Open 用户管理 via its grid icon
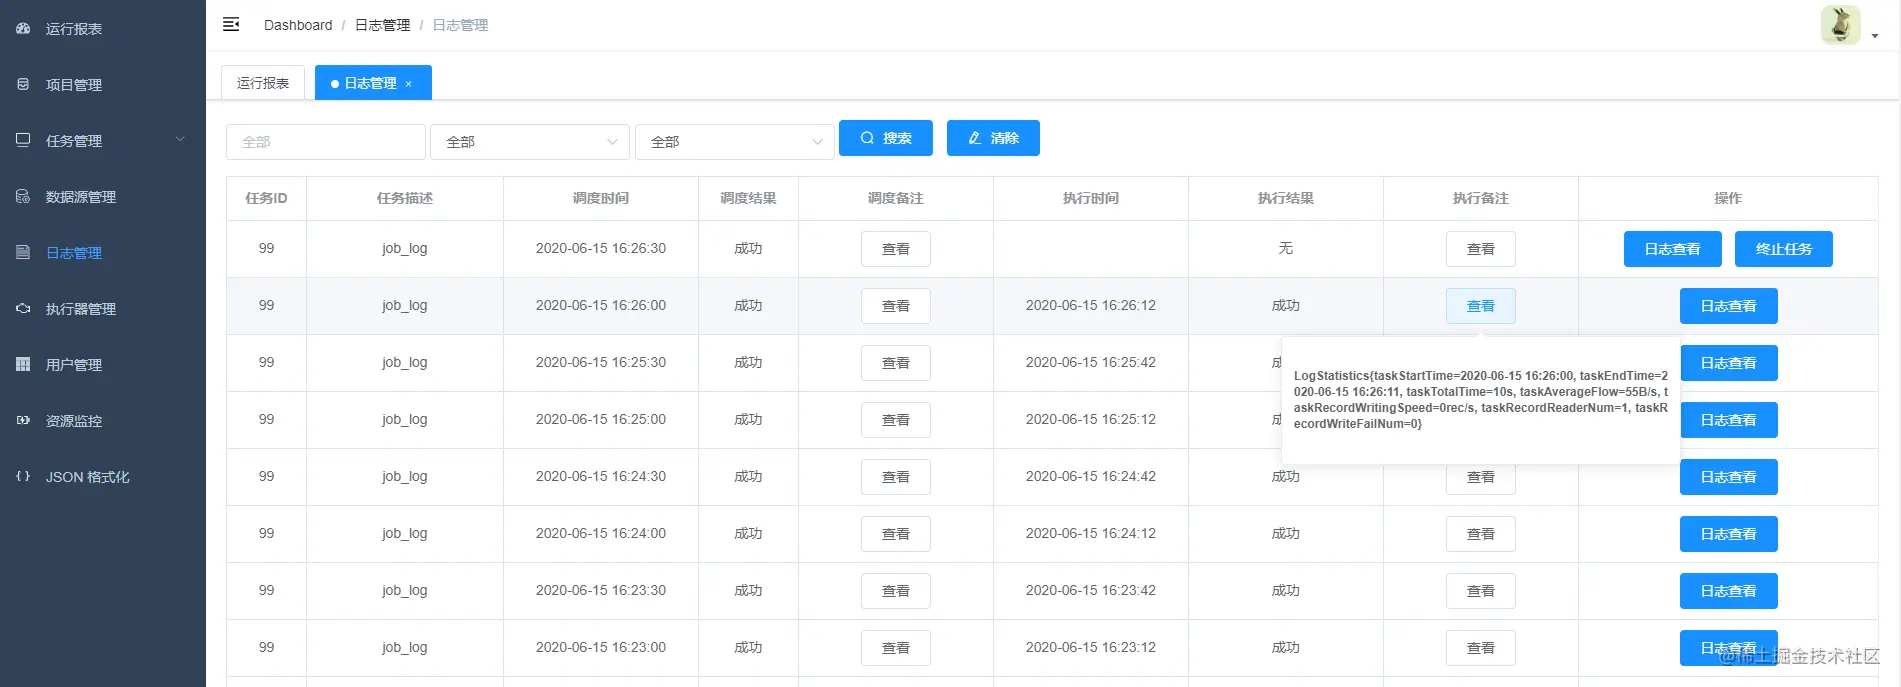This screenshot has height=687, width=1901. (23, 364)
